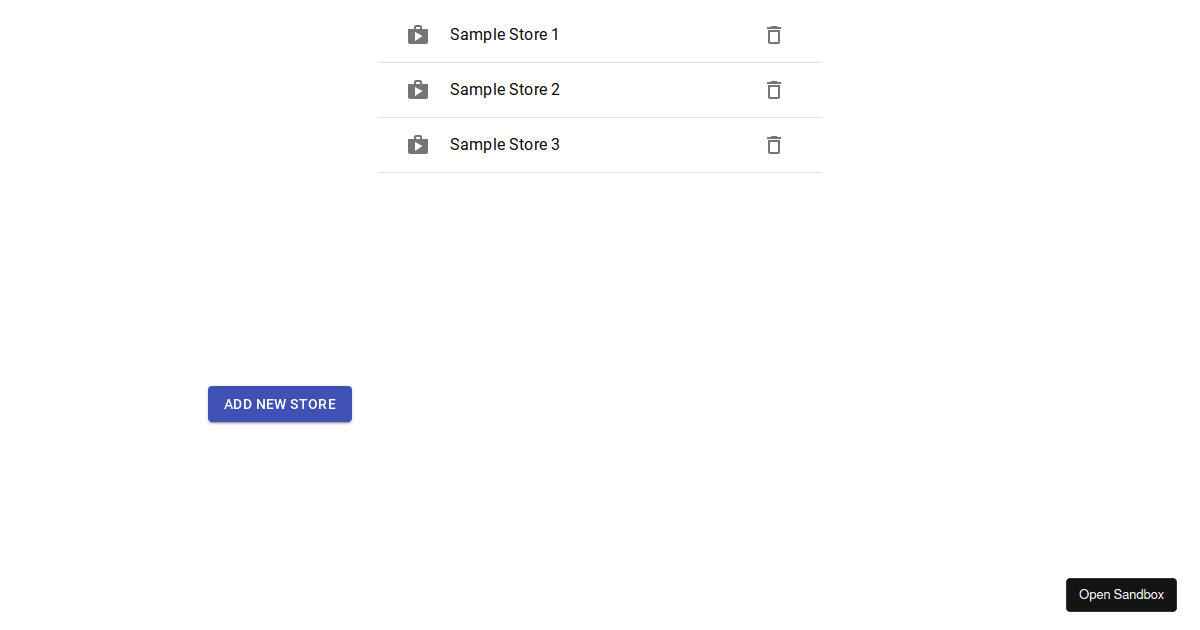The height and width of the screenshot is (630, 1200).
Task: Click the play symbol inside Sample Store 1 icon
Action: pyautogui.click(x=418, y=36)
